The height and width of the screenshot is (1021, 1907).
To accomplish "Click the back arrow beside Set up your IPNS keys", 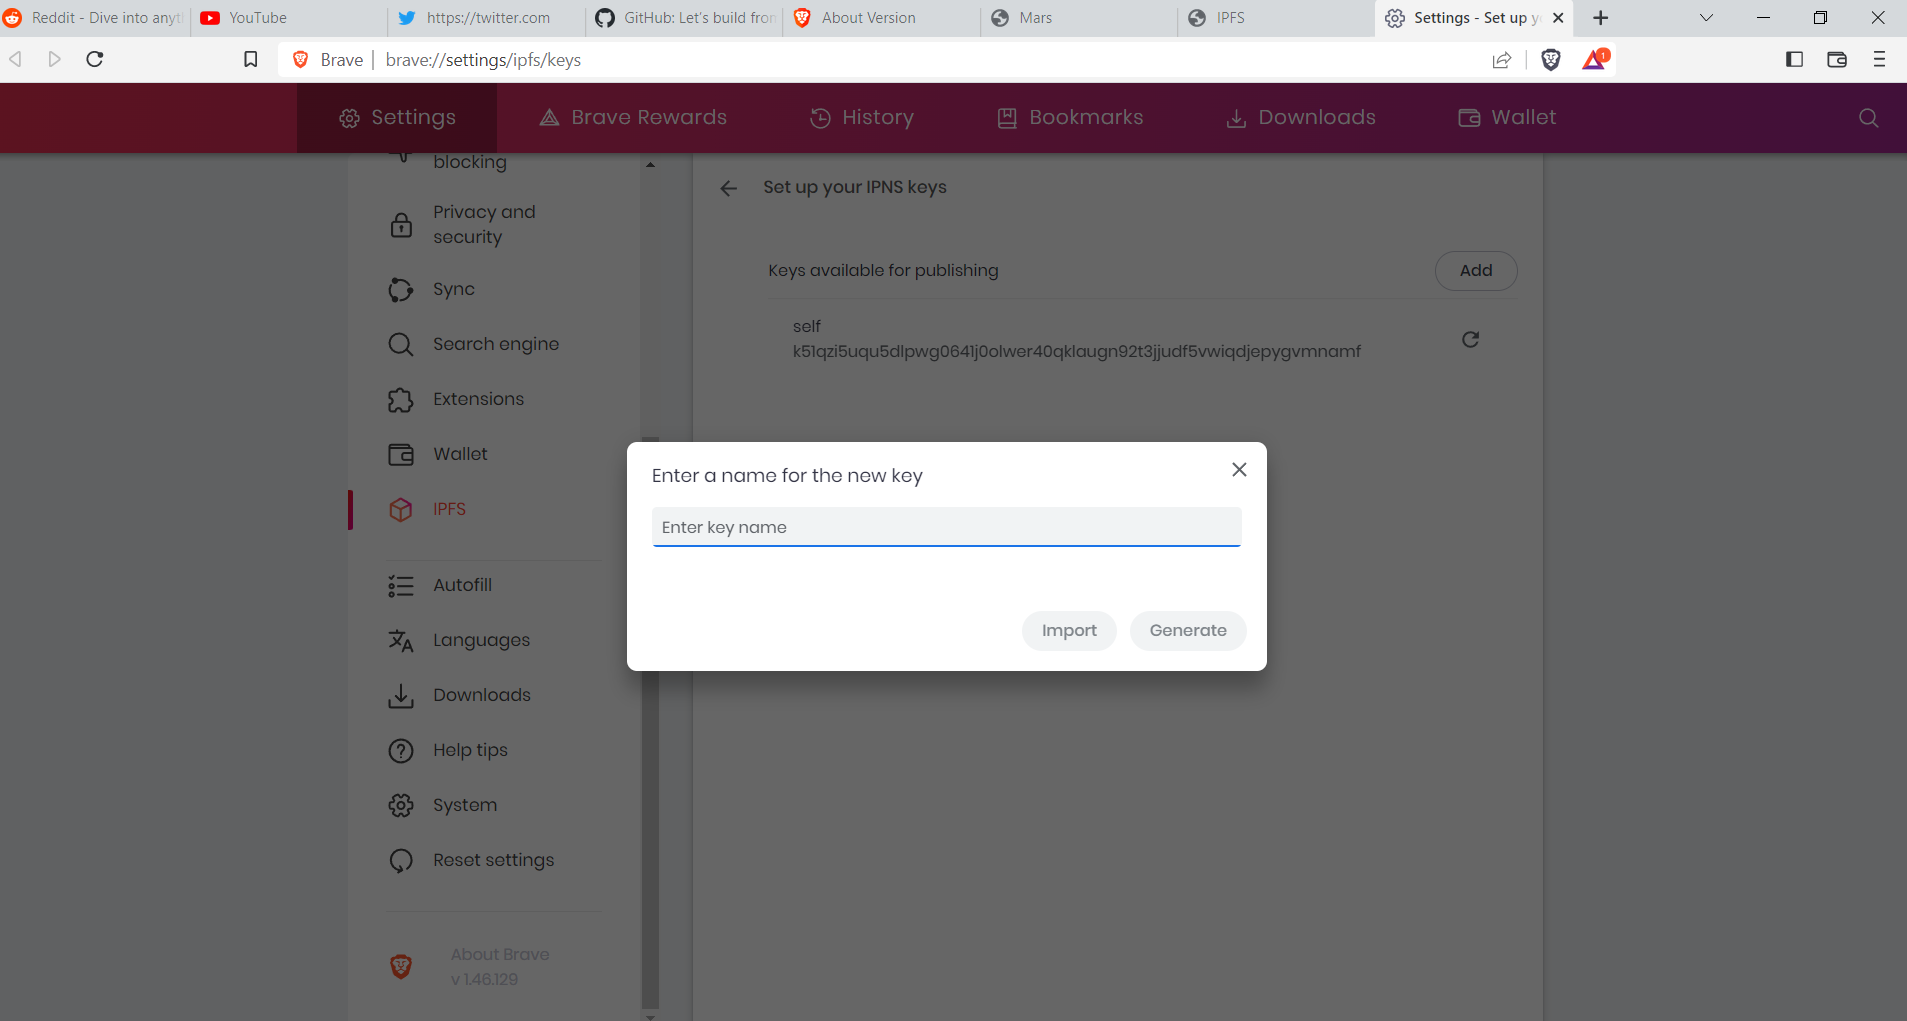I will 728,188.
